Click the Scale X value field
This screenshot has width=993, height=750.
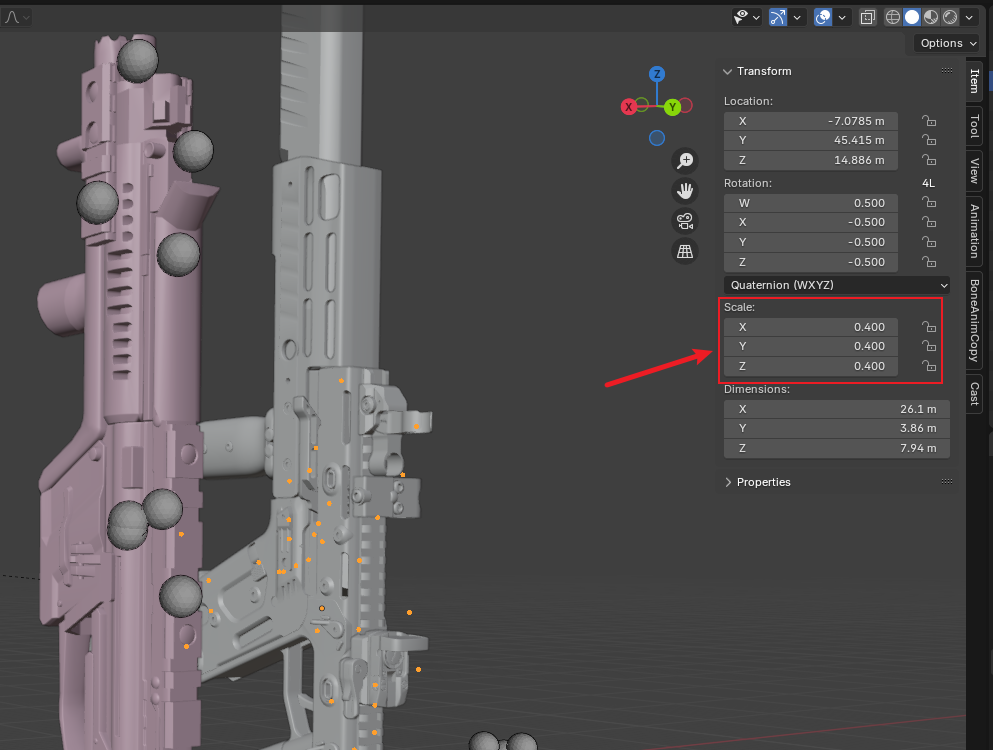(810, 327)
